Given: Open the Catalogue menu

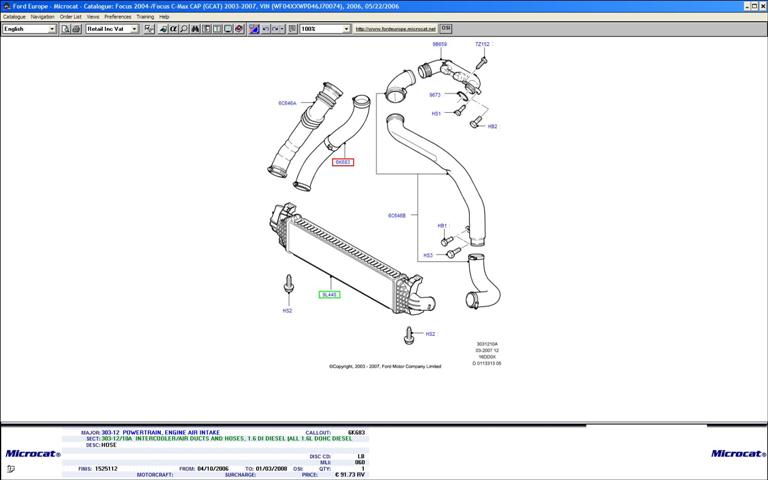Looking at the screenshot, I should pos(14,17).
